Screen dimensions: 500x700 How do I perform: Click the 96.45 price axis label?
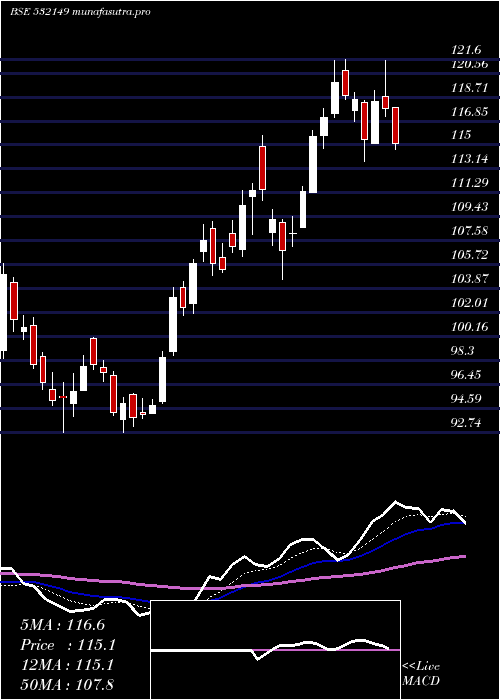click(x=466, y=375)
